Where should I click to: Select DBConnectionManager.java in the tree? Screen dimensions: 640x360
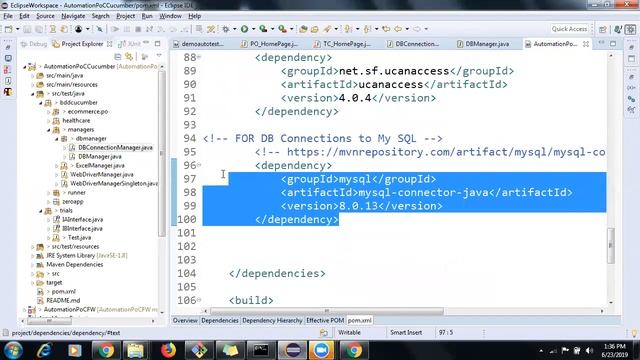point(115,148)
